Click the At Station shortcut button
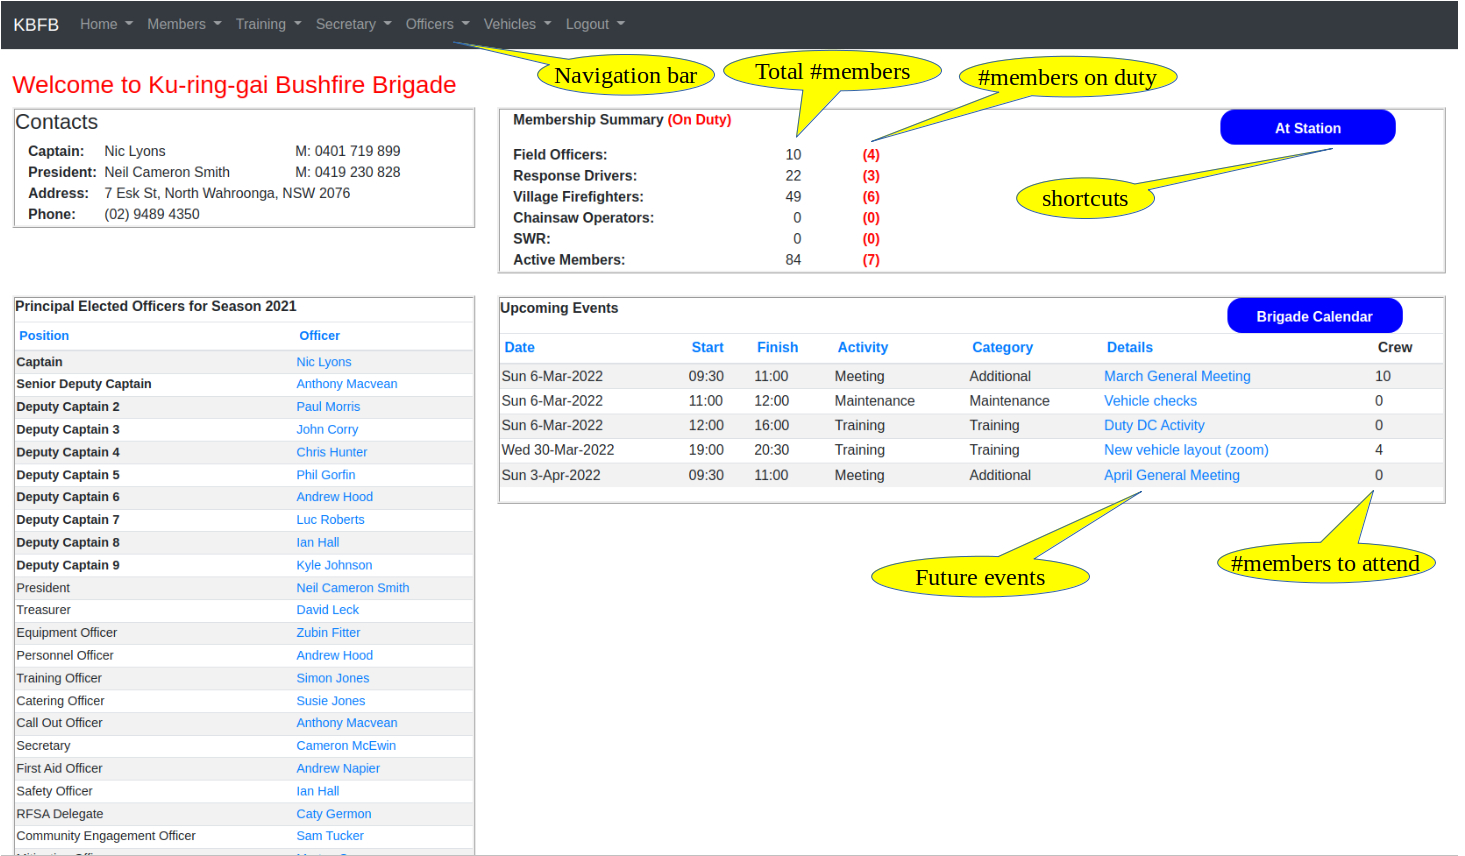1465x856 pixels. 1307,128
